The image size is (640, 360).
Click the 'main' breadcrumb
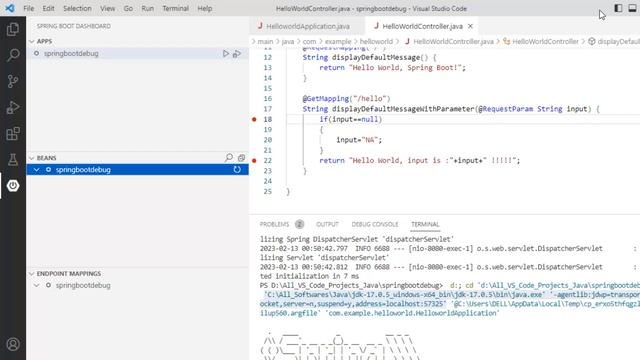point(265,42)
